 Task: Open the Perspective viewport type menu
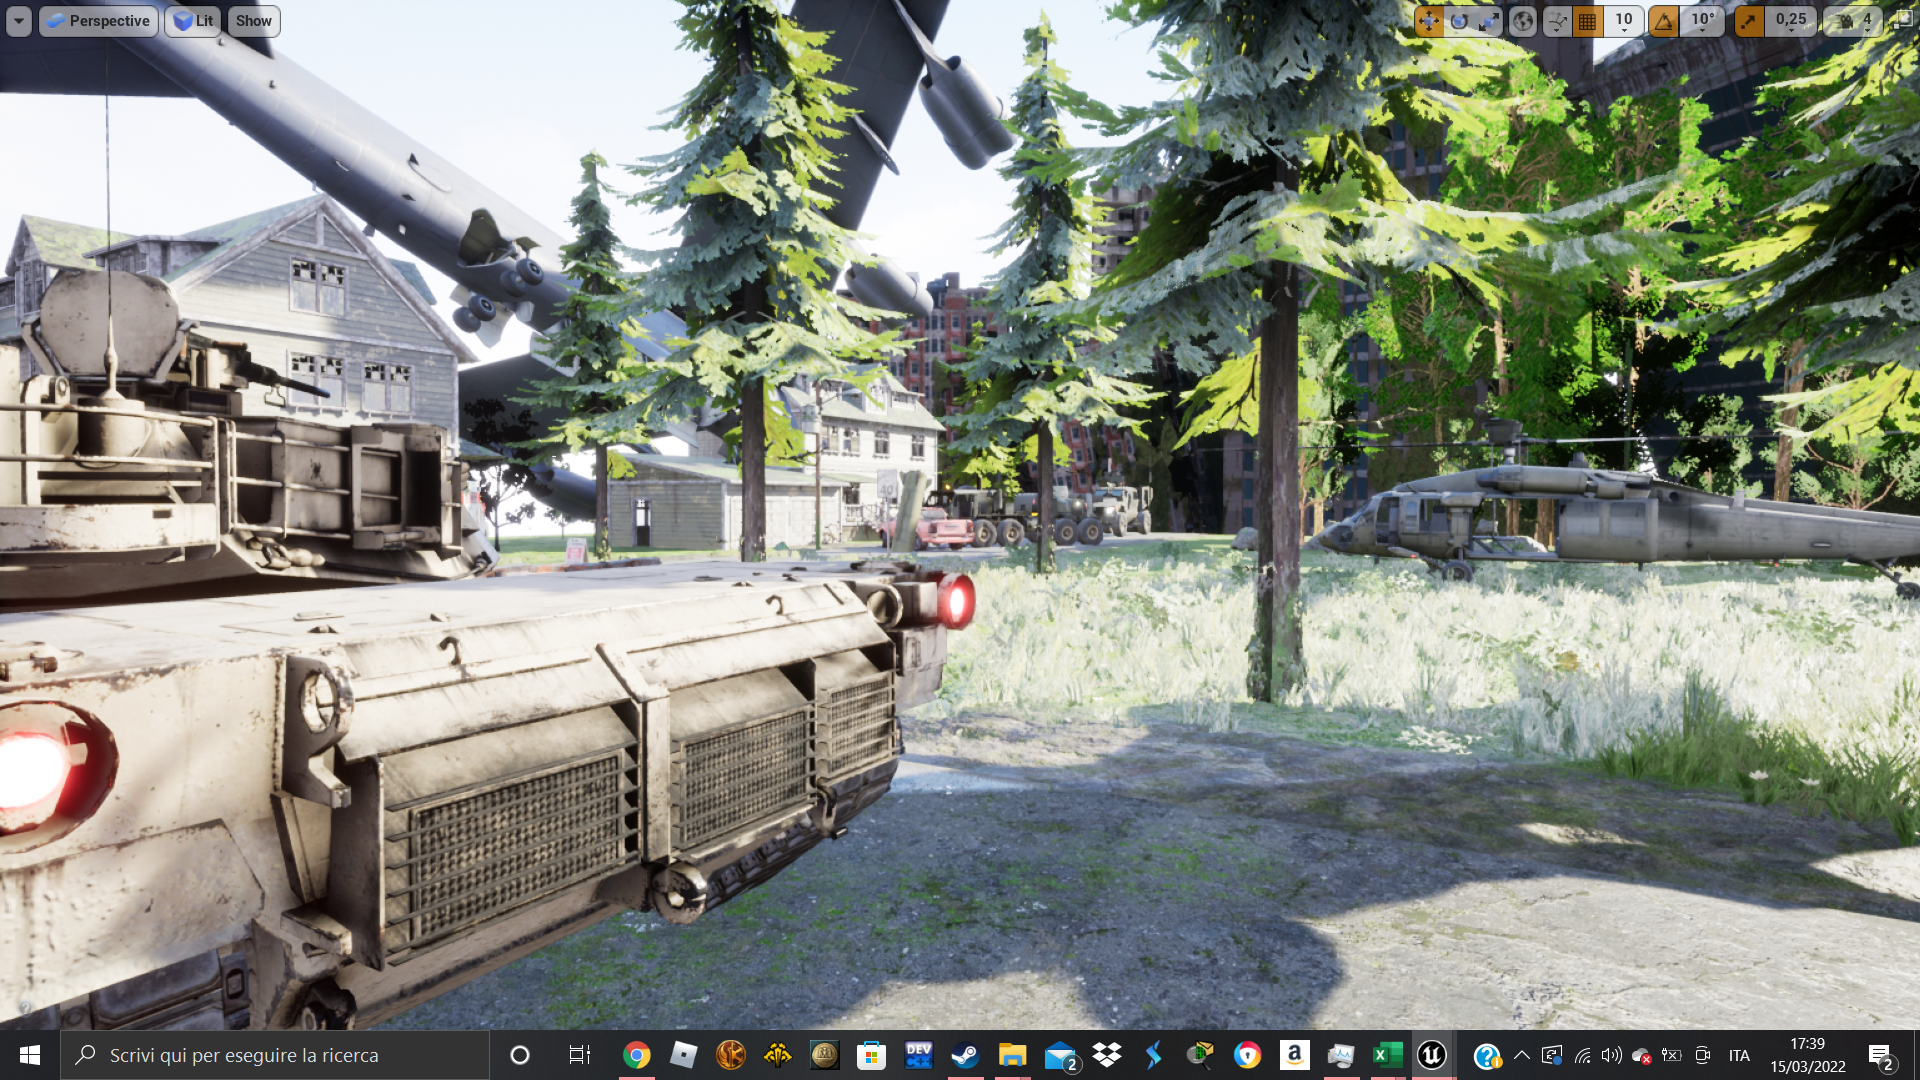98,21
